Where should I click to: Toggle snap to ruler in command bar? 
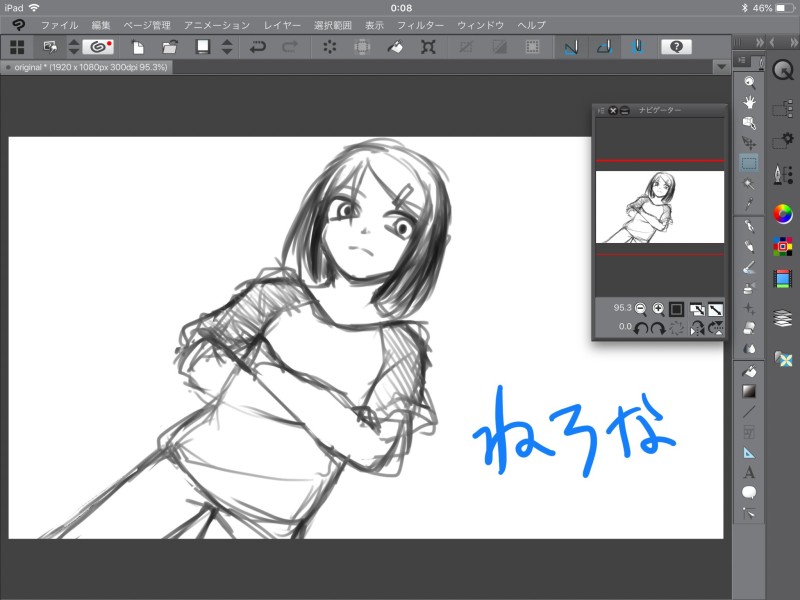point(570,47)
